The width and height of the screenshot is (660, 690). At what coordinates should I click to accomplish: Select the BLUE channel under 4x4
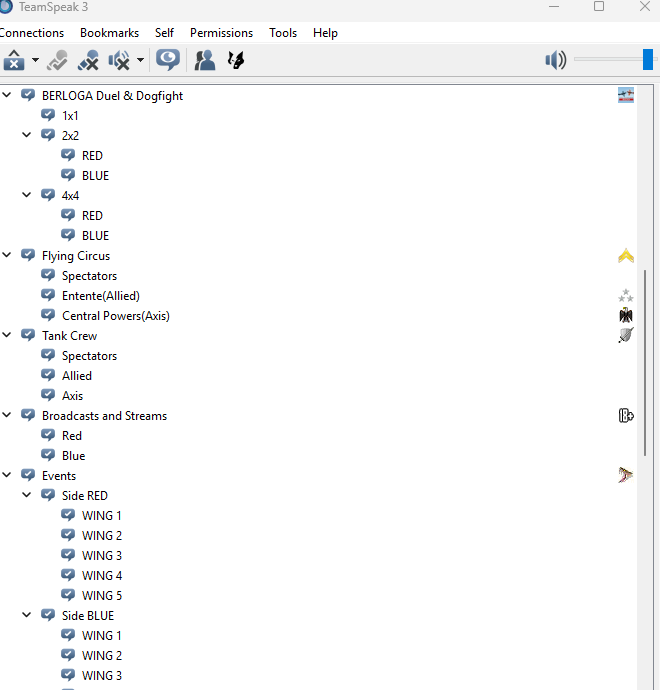click(95, 236)
